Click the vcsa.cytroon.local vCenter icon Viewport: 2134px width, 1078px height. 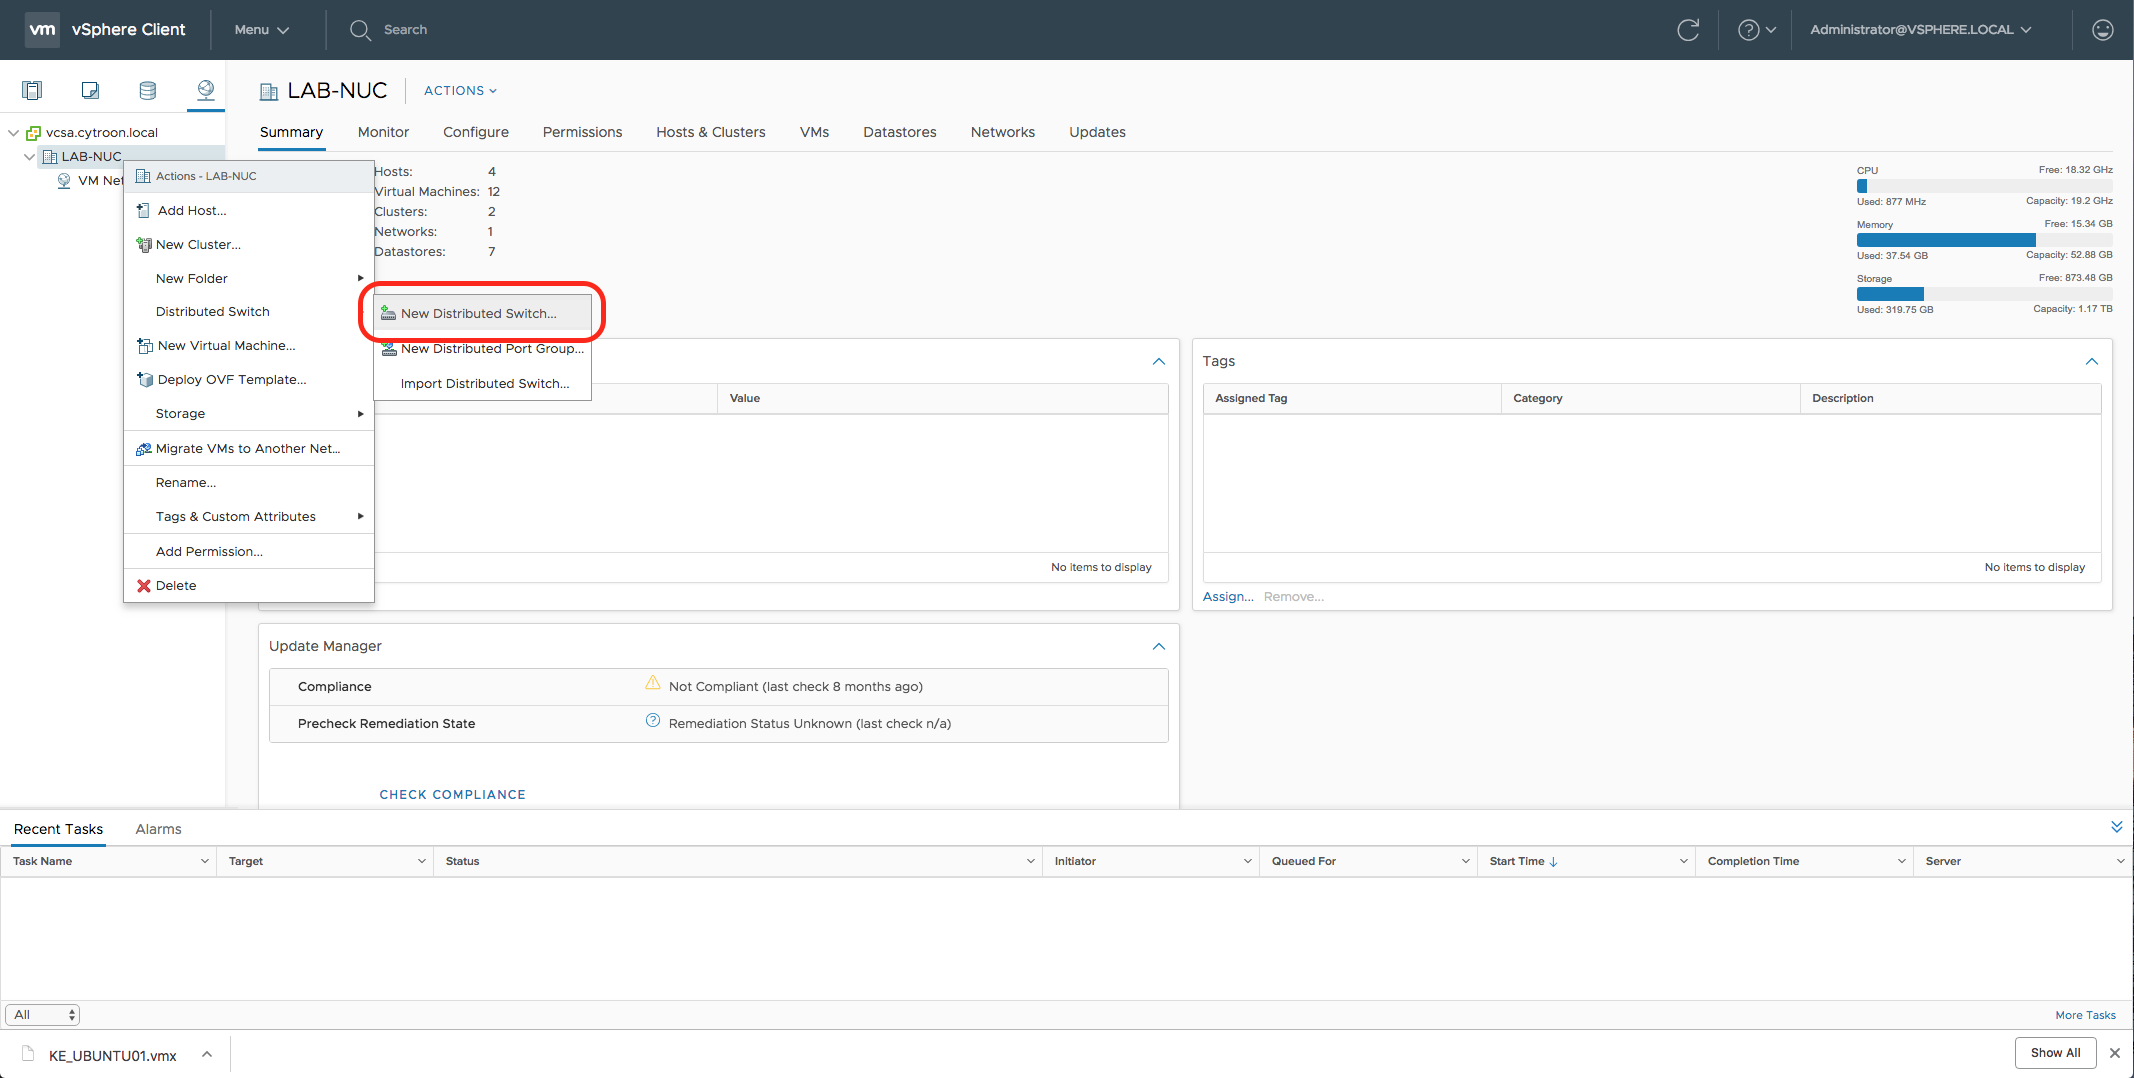click(33, 132)
